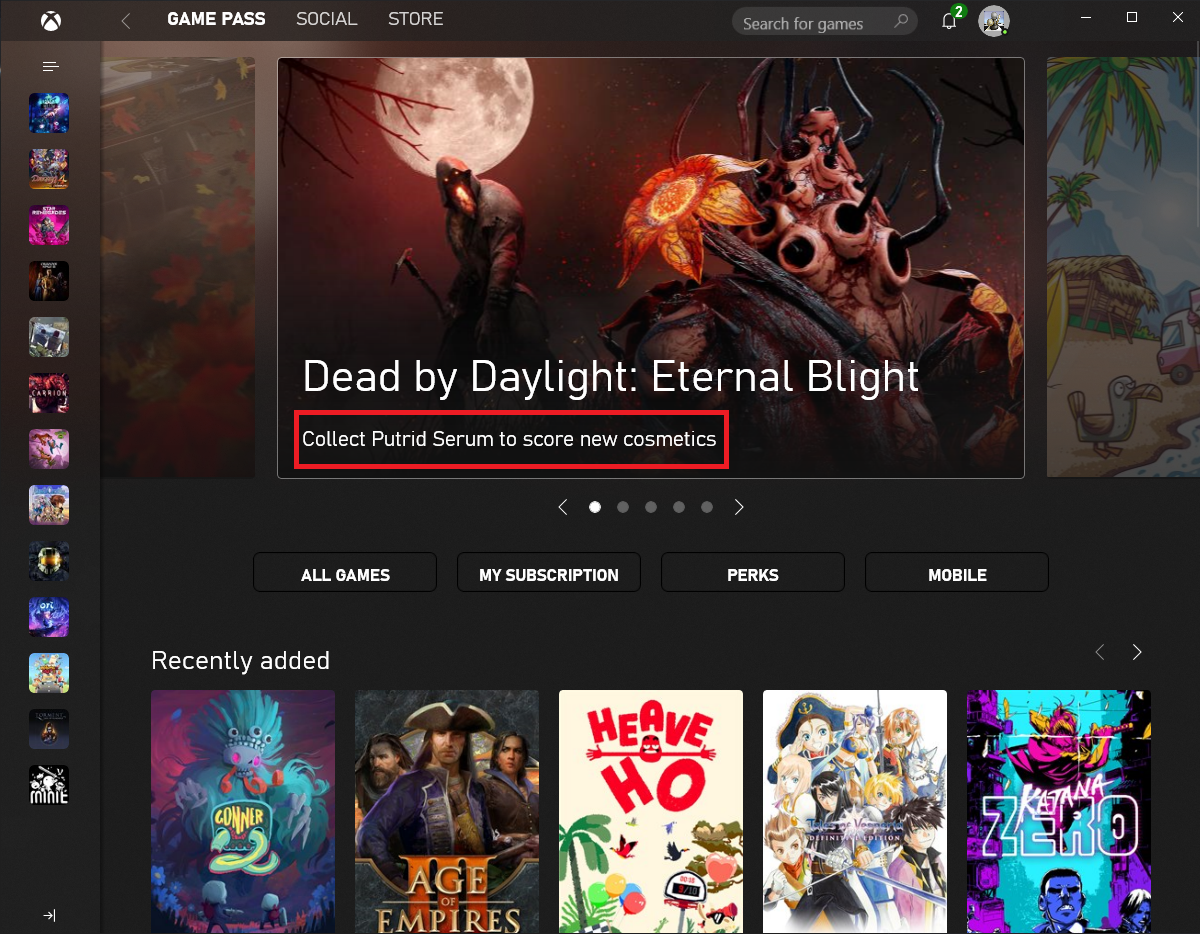The image size is (1200, 934).
Task: Open Age of Empires III tile
Action: pyautogui.click(x=447, y=812)
